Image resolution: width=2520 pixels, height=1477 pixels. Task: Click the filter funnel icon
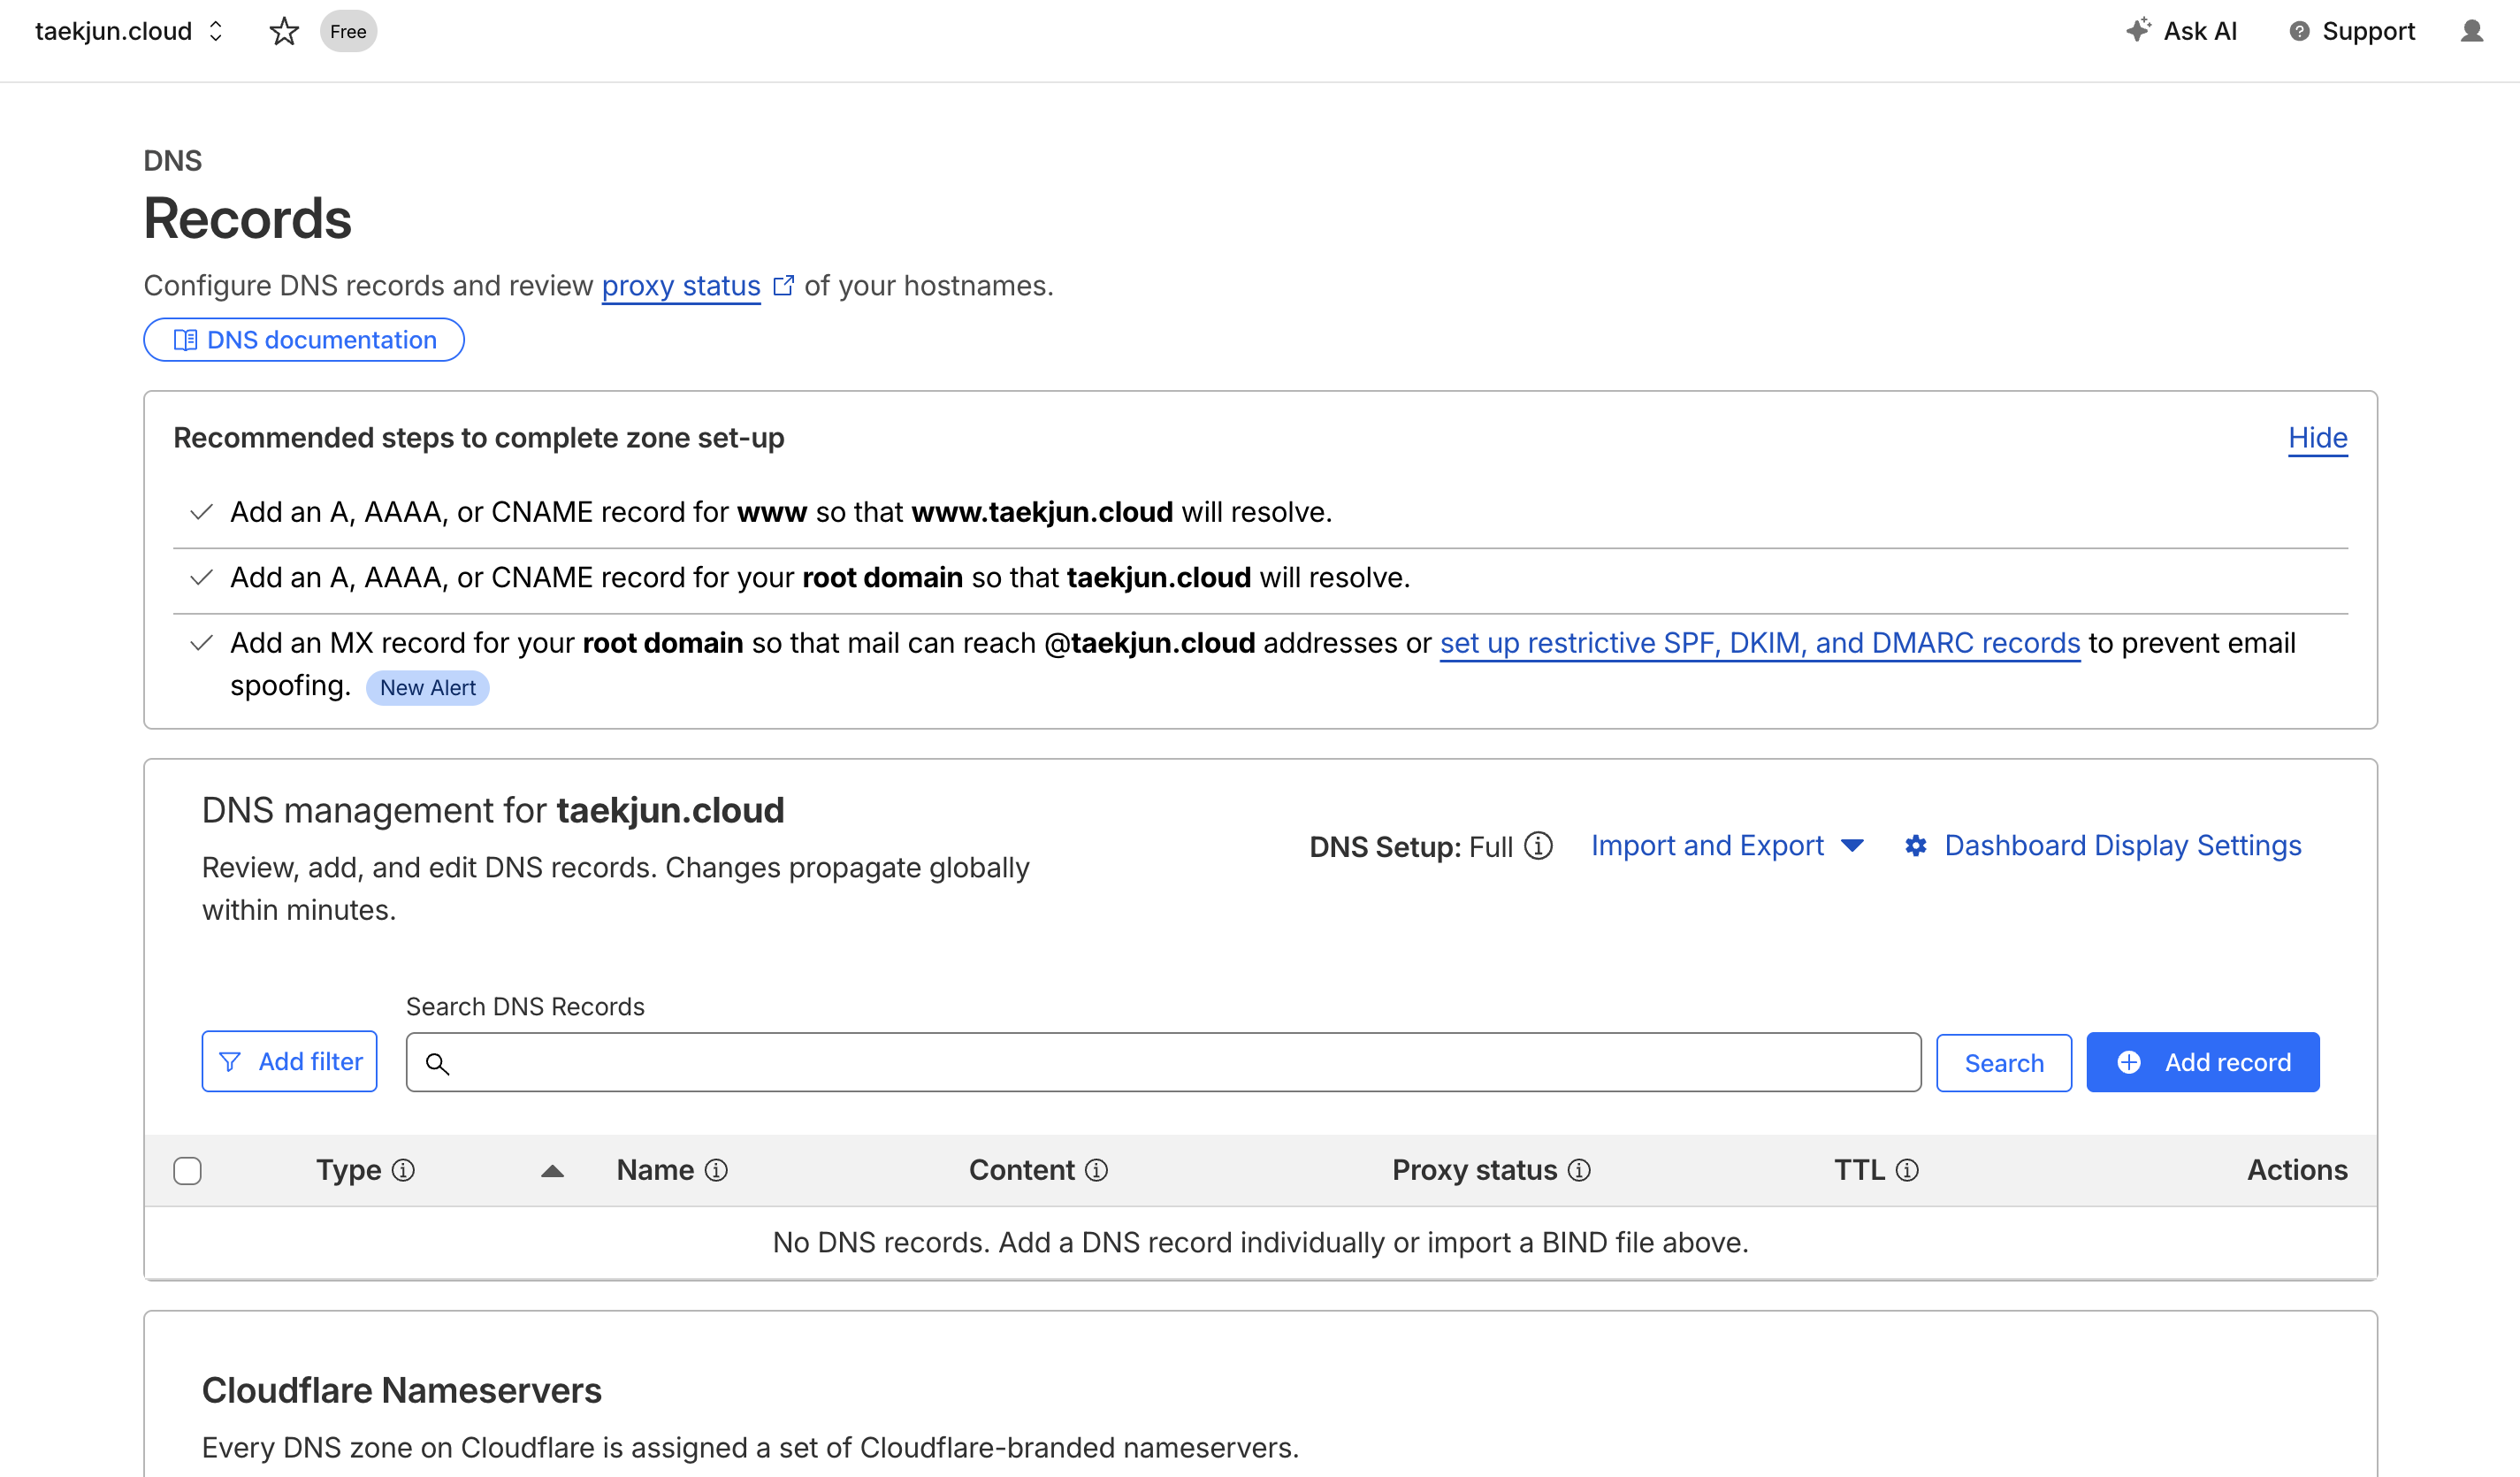[x=230, y=1062]
